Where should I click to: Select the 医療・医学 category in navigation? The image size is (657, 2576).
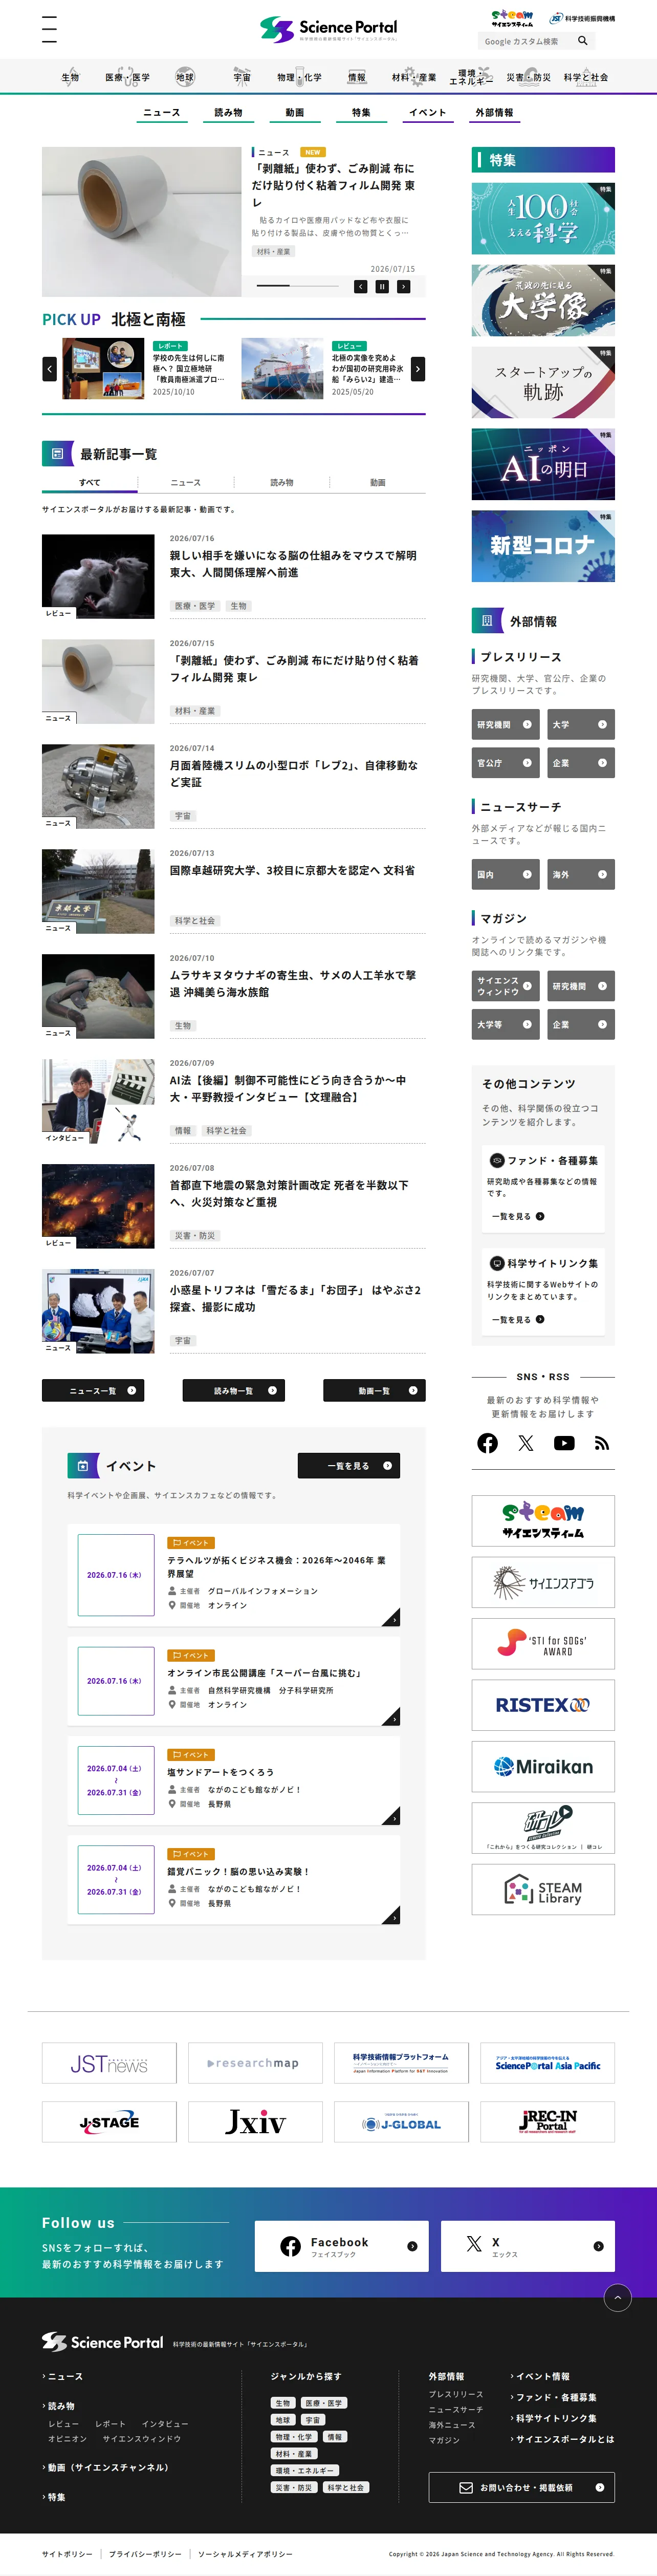(128, 77)
